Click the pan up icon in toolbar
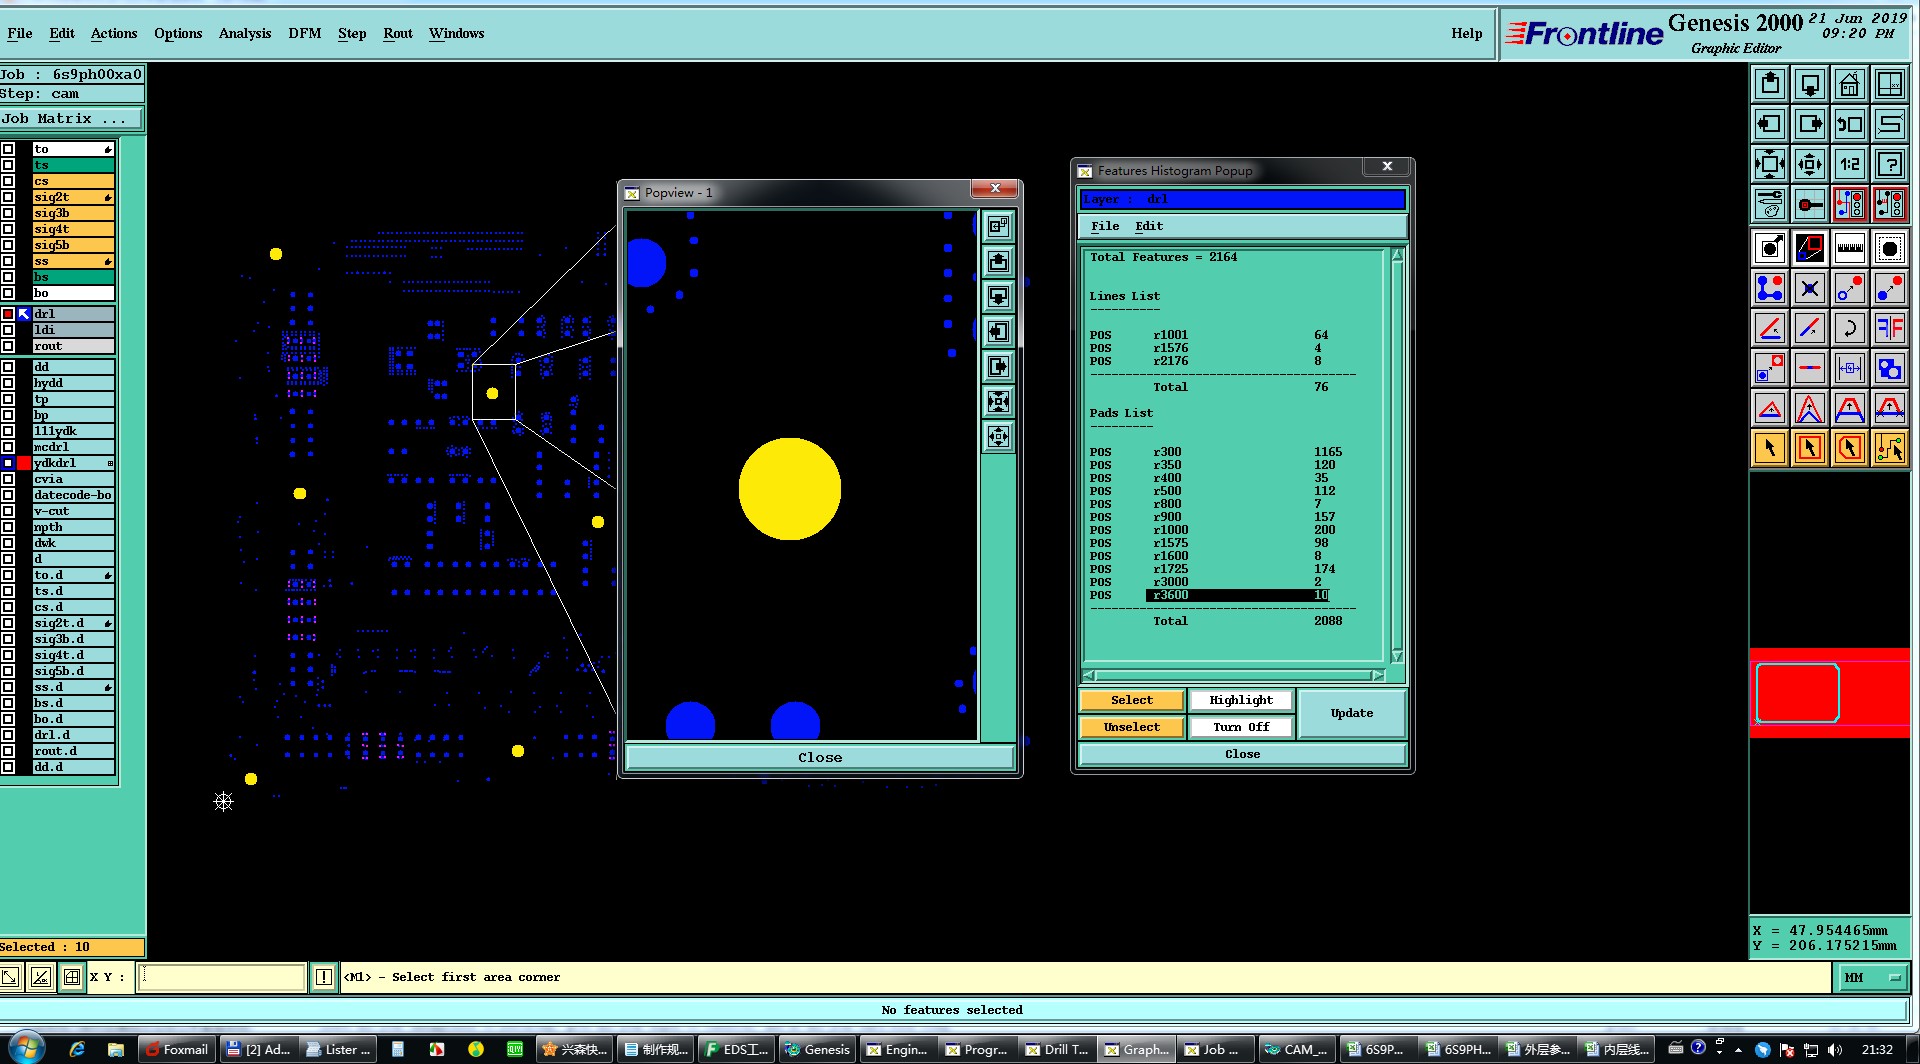 coord(1770,84)
